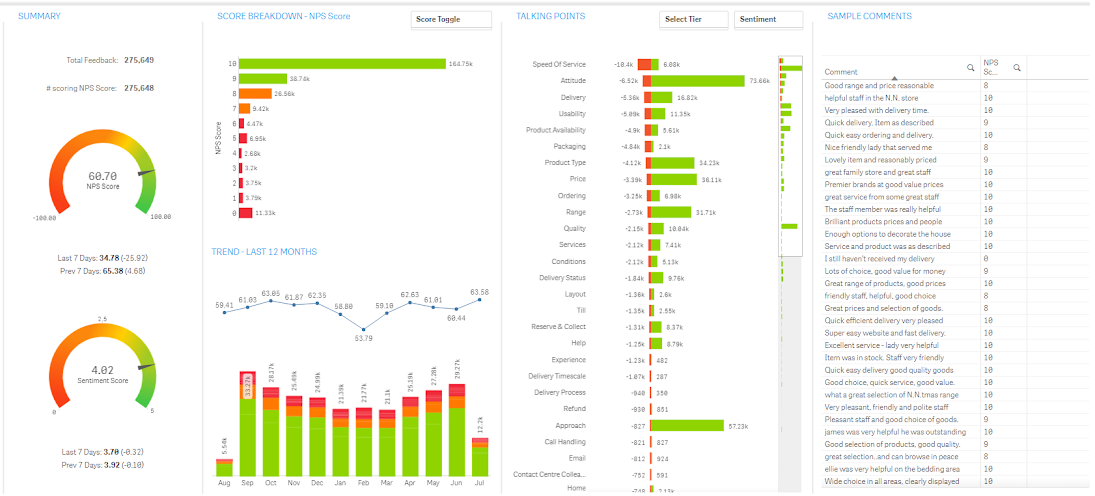This screenshot has height=496, width=1095.
Task: Click the SCORE BREAKDOWN - NPS Score title
Action: [x=284, y=16]
